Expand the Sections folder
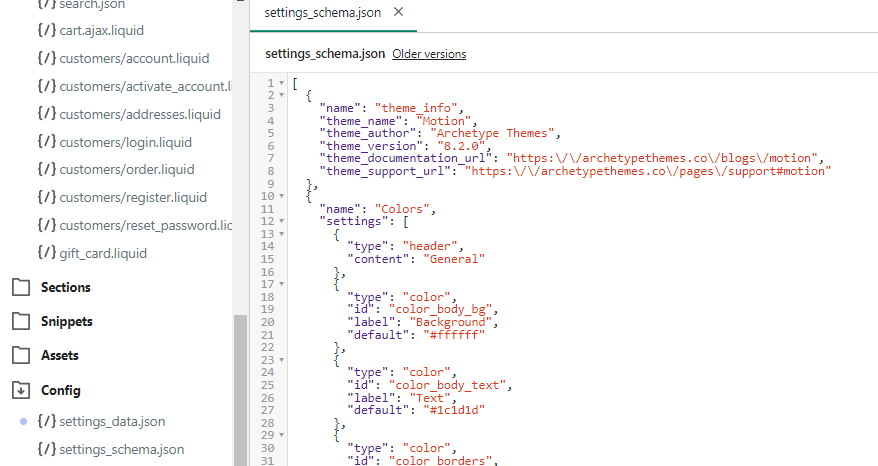 coord(66,287)
